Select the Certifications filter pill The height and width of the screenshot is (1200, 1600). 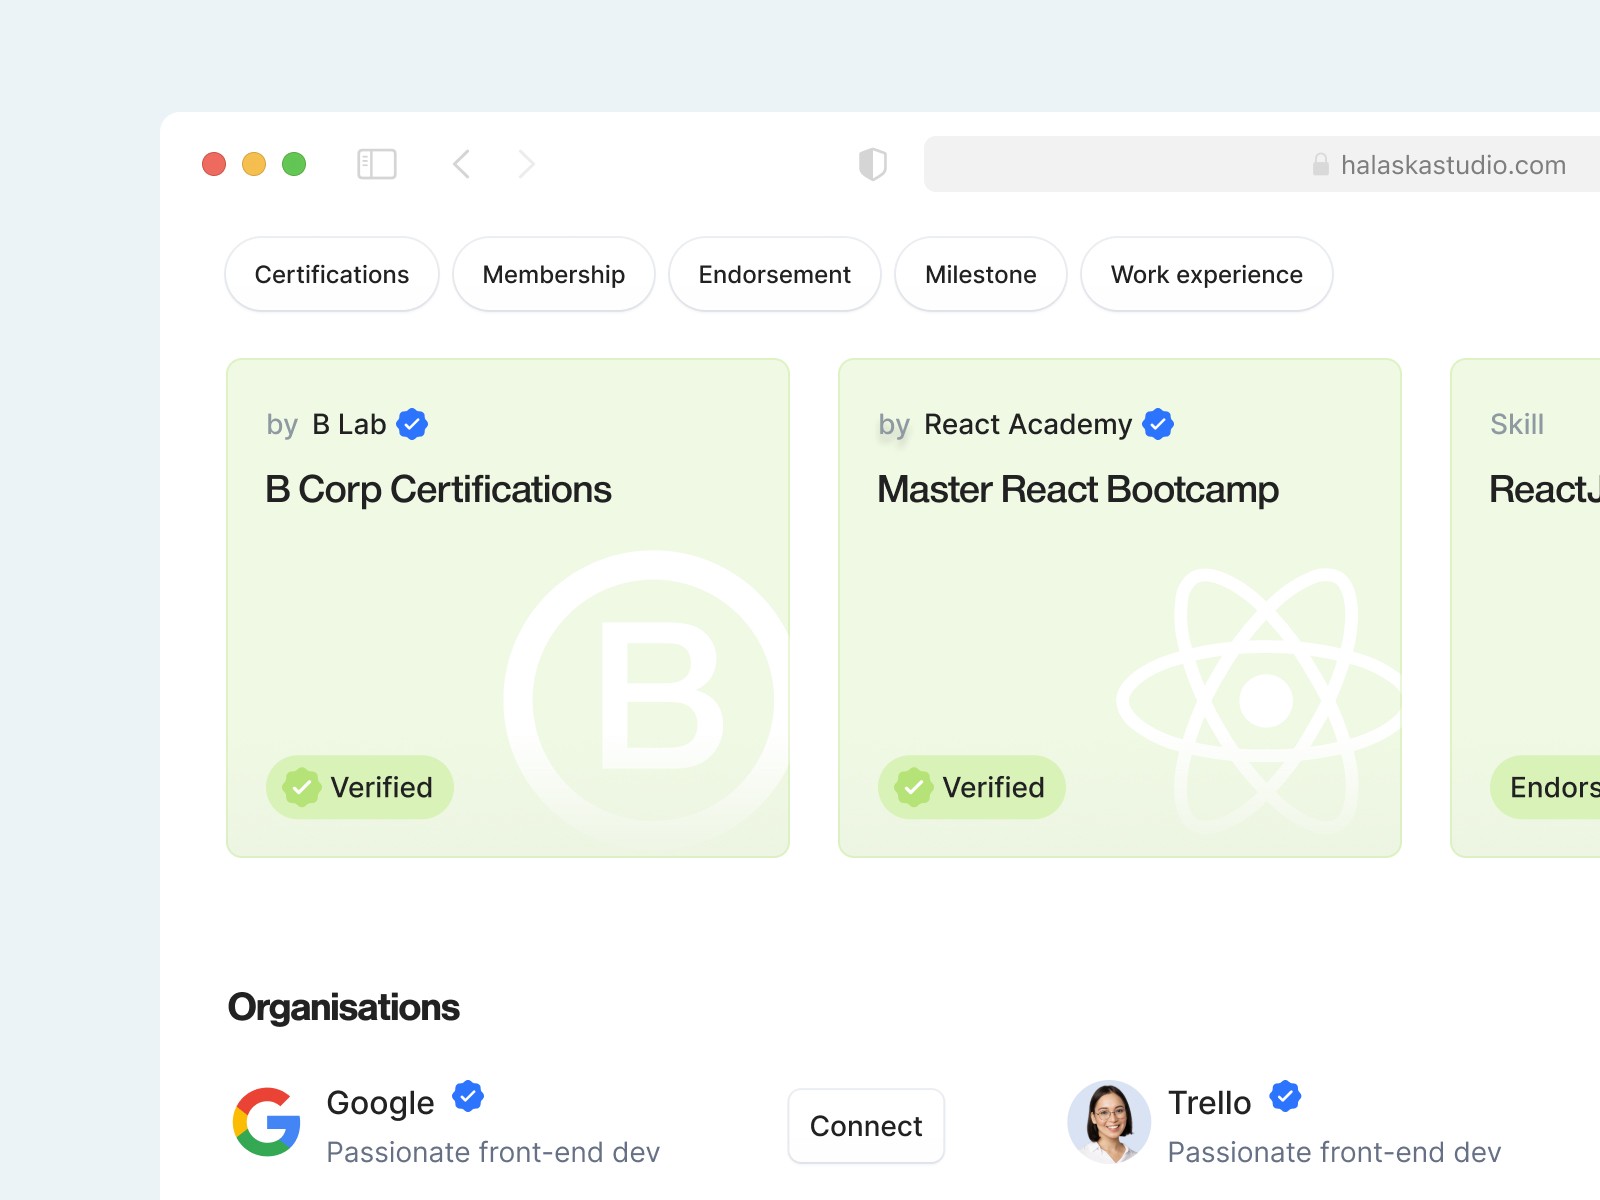[332, 274]
